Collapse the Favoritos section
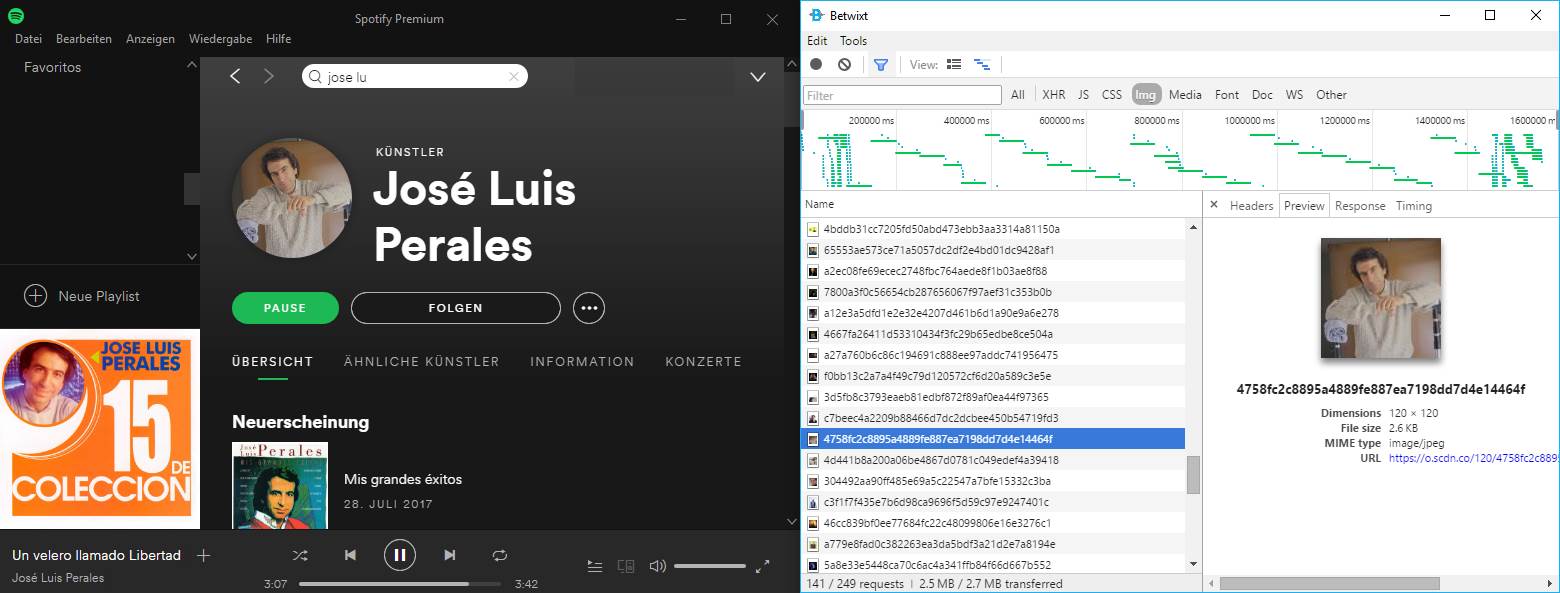 190,65
